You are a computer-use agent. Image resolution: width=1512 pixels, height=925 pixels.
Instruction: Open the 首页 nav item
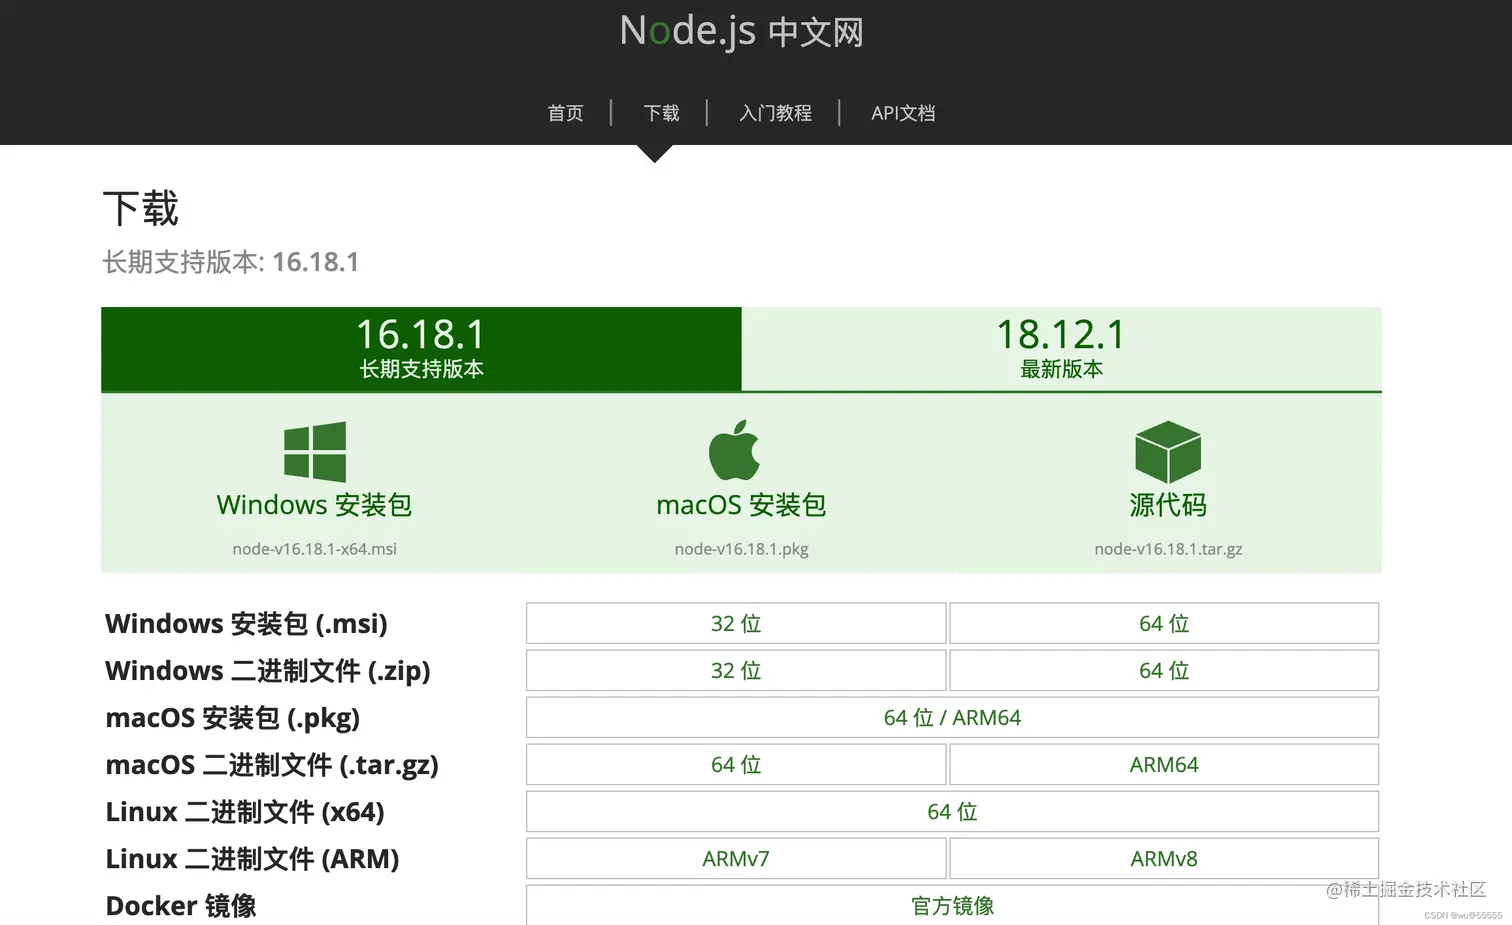tap(566, 113)
